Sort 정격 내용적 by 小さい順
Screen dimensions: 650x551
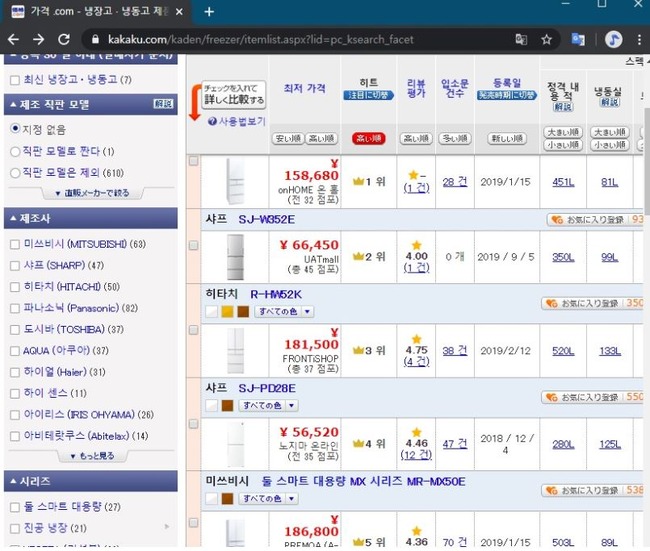563,145
